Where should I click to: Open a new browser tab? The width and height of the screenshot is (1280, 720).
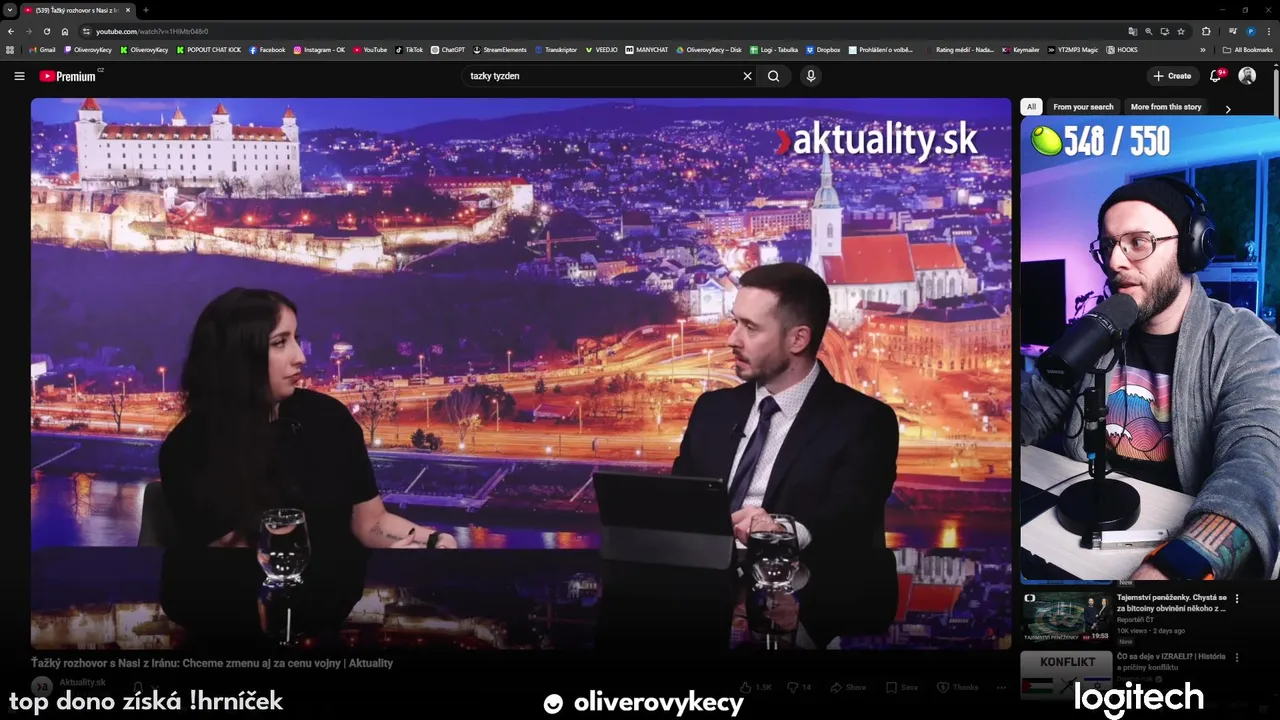(146, 10)
